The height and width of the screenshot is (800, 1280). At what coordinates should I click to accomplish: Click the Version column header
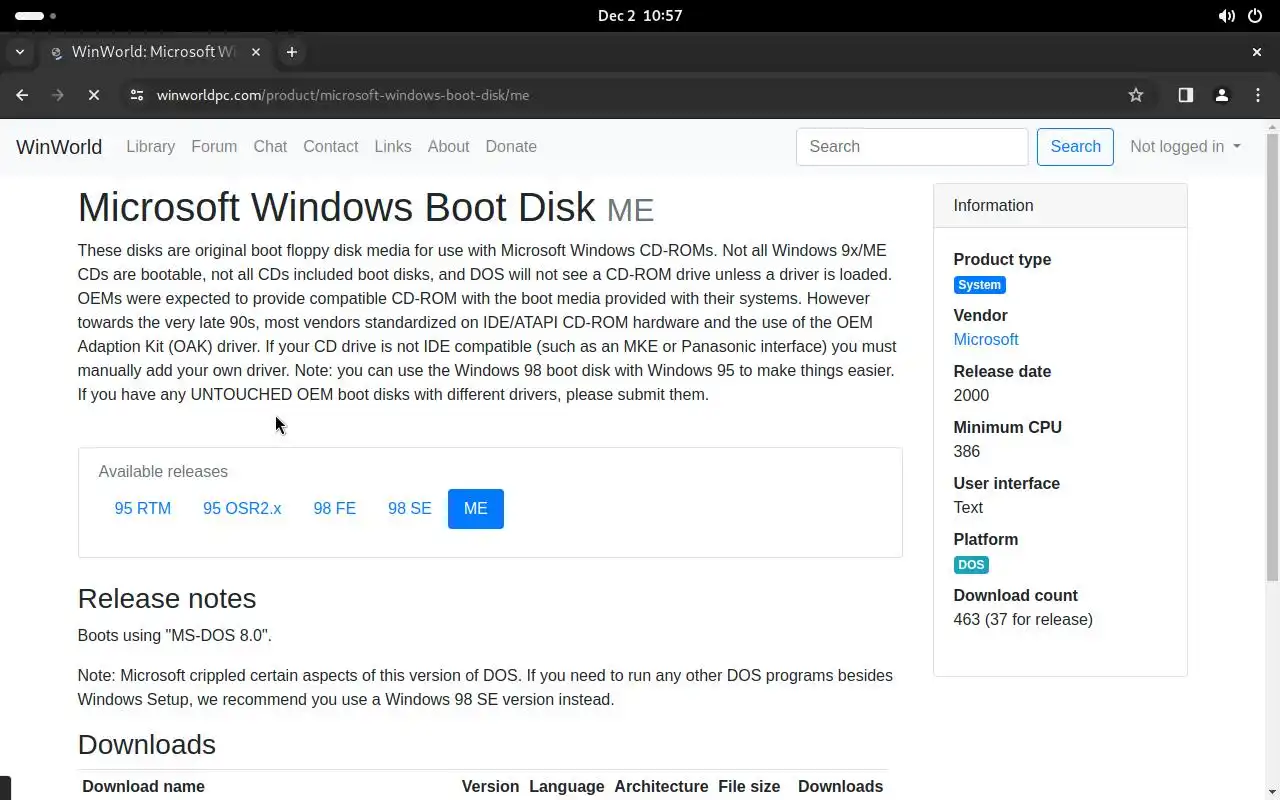tap(490, 786)
